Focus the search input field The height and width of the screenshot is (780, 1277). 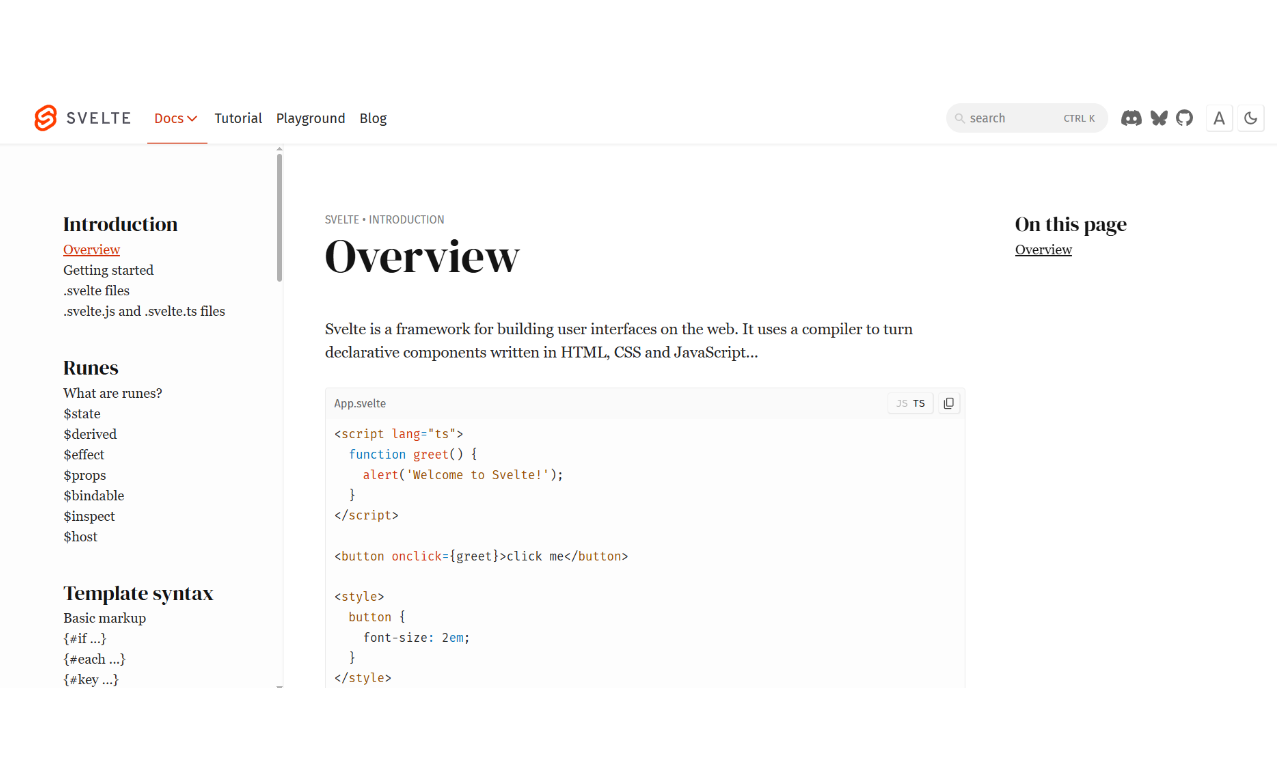click(x=1027, y=118)
